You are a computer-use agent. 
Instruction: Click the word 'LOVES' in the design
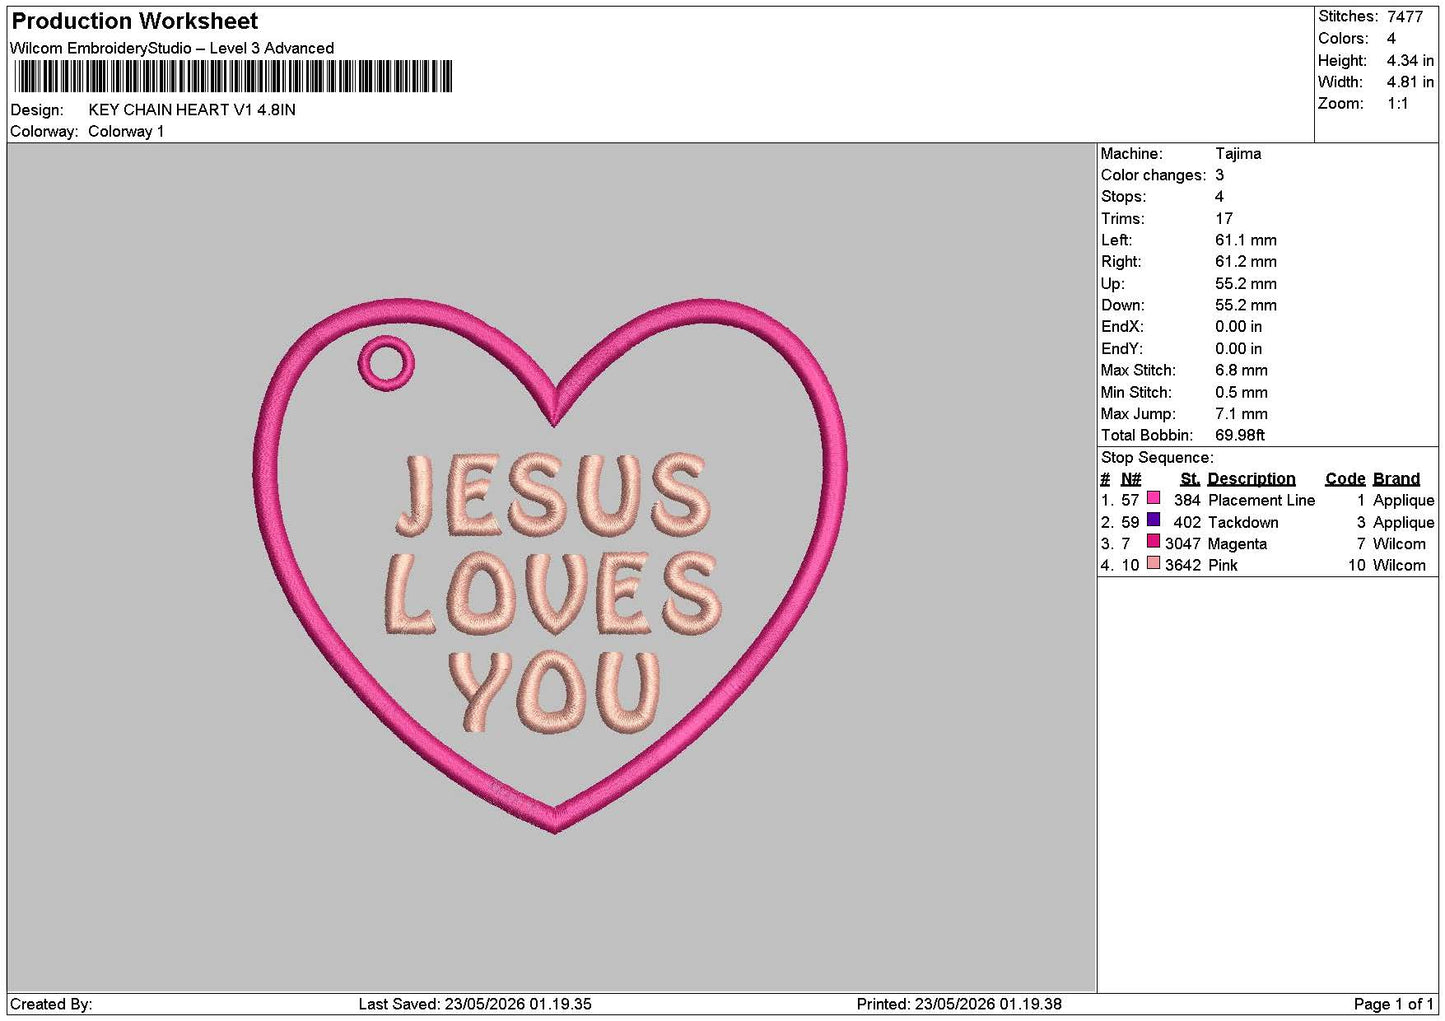click(552, 594)
